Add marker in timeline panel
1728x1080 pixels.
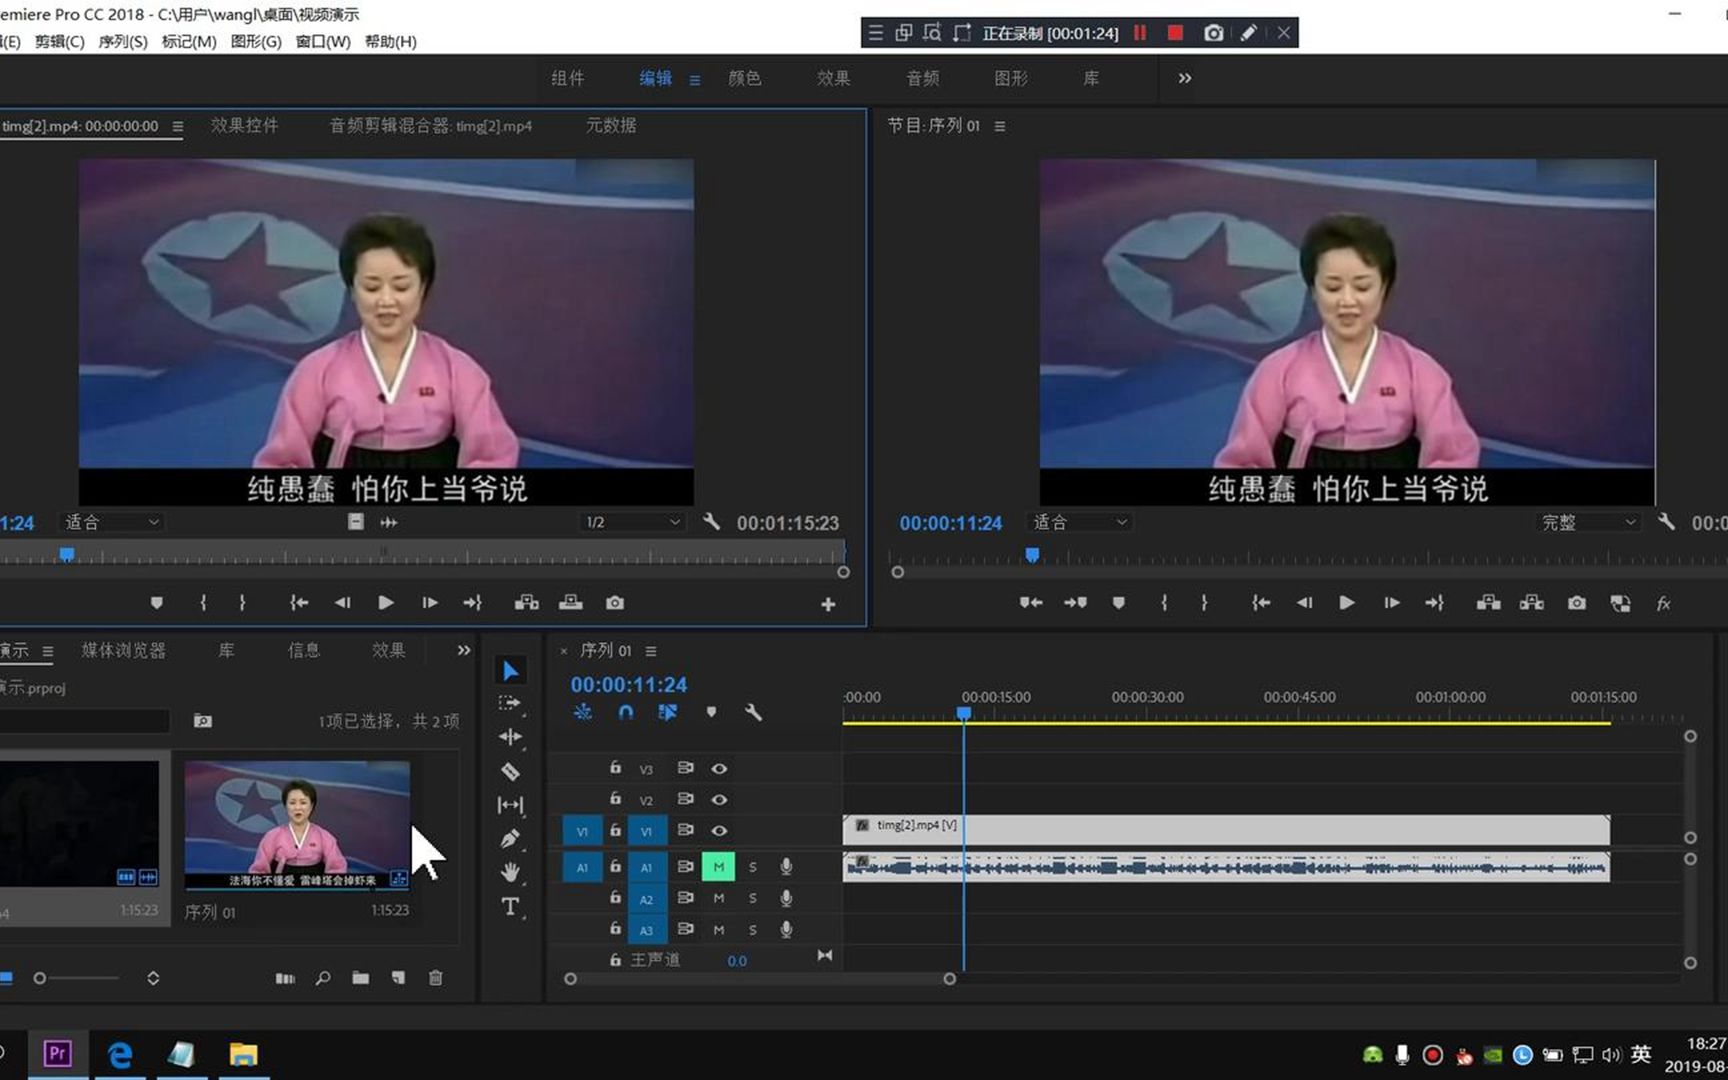click(x=711, y=712)
